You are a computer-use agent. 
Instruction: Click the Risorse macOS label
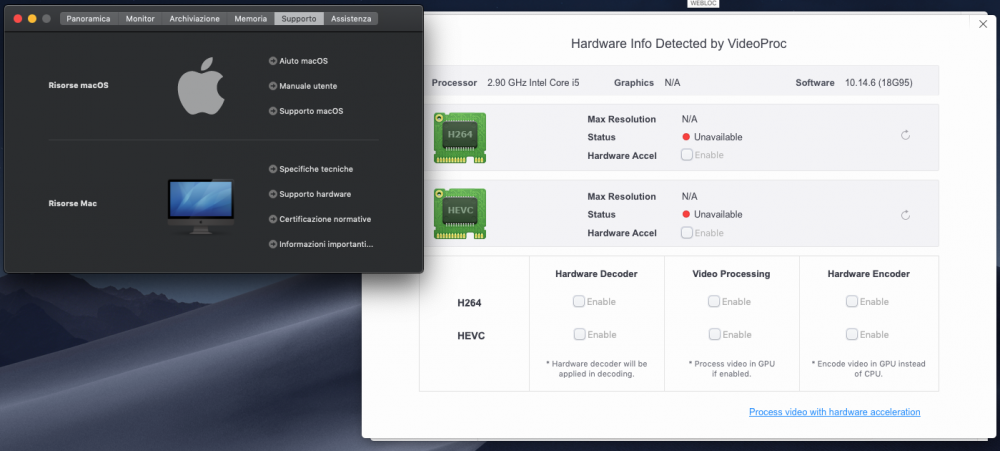tap(78, 85)
